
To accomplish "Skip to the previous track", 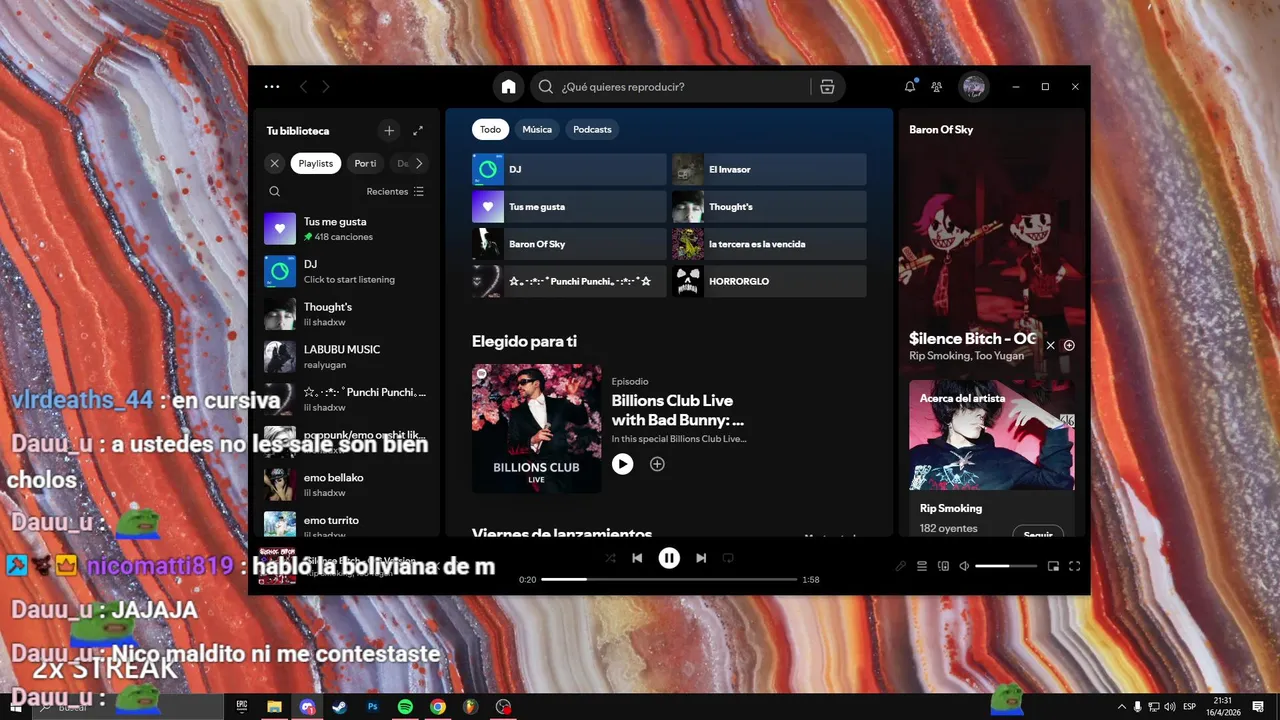I will [x=637, y=558].
